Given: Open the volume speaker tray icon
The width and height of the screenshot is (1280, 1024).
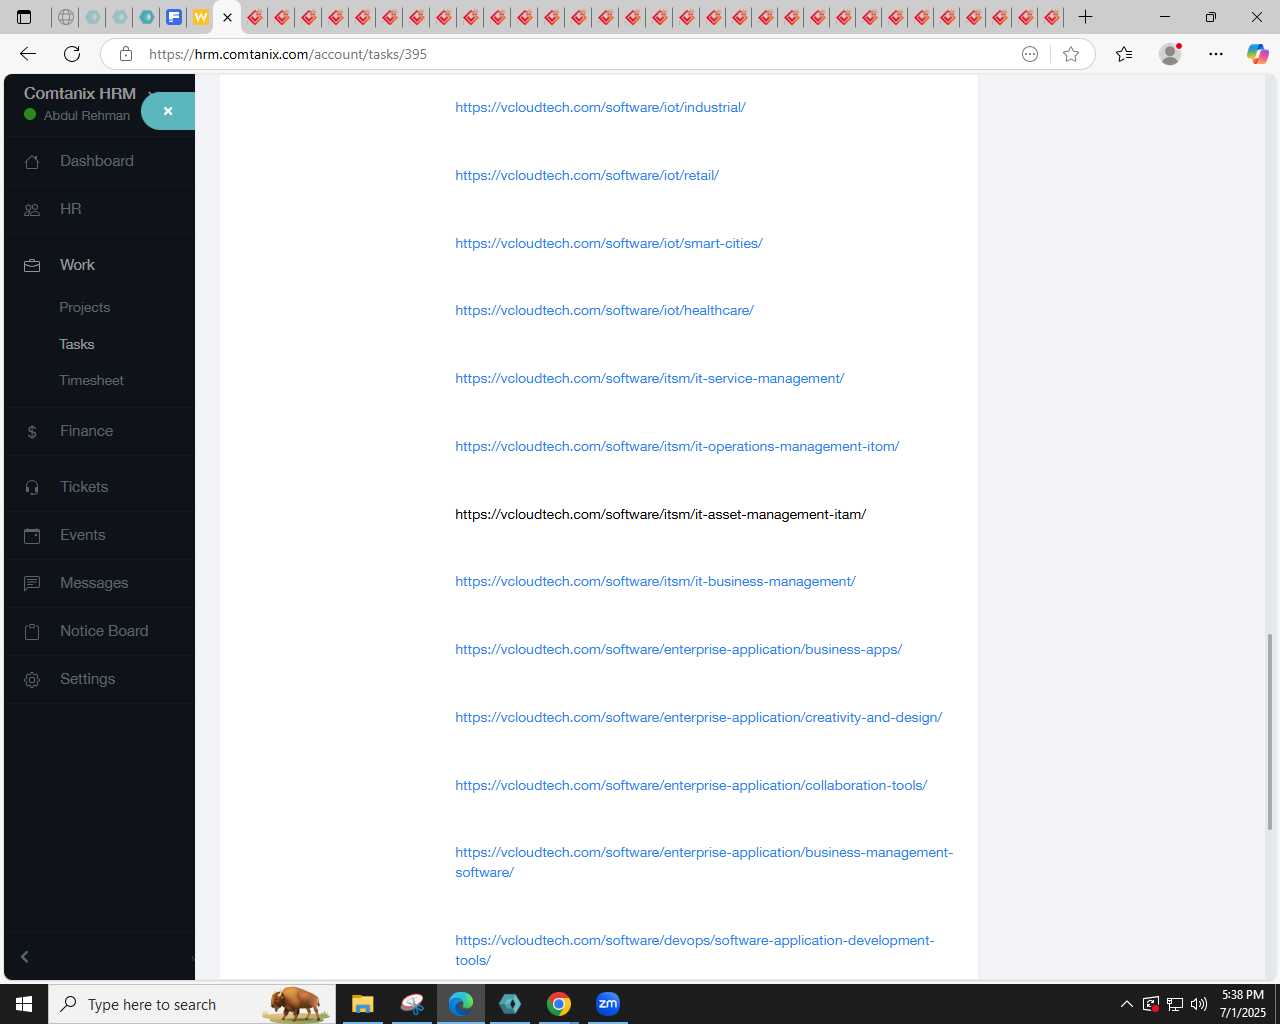Looking at the screenshot, I should pos(1199,1004).
